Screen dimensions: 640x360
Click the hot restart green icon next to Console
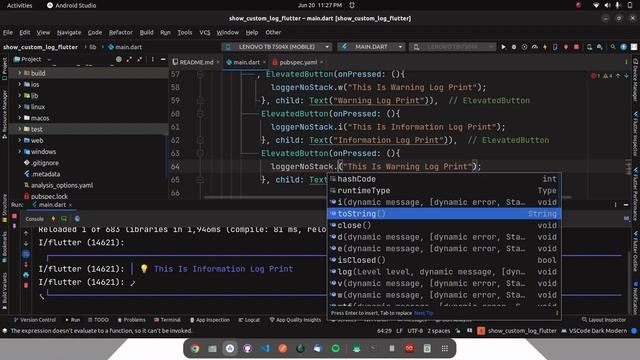(x=64, y=219)
